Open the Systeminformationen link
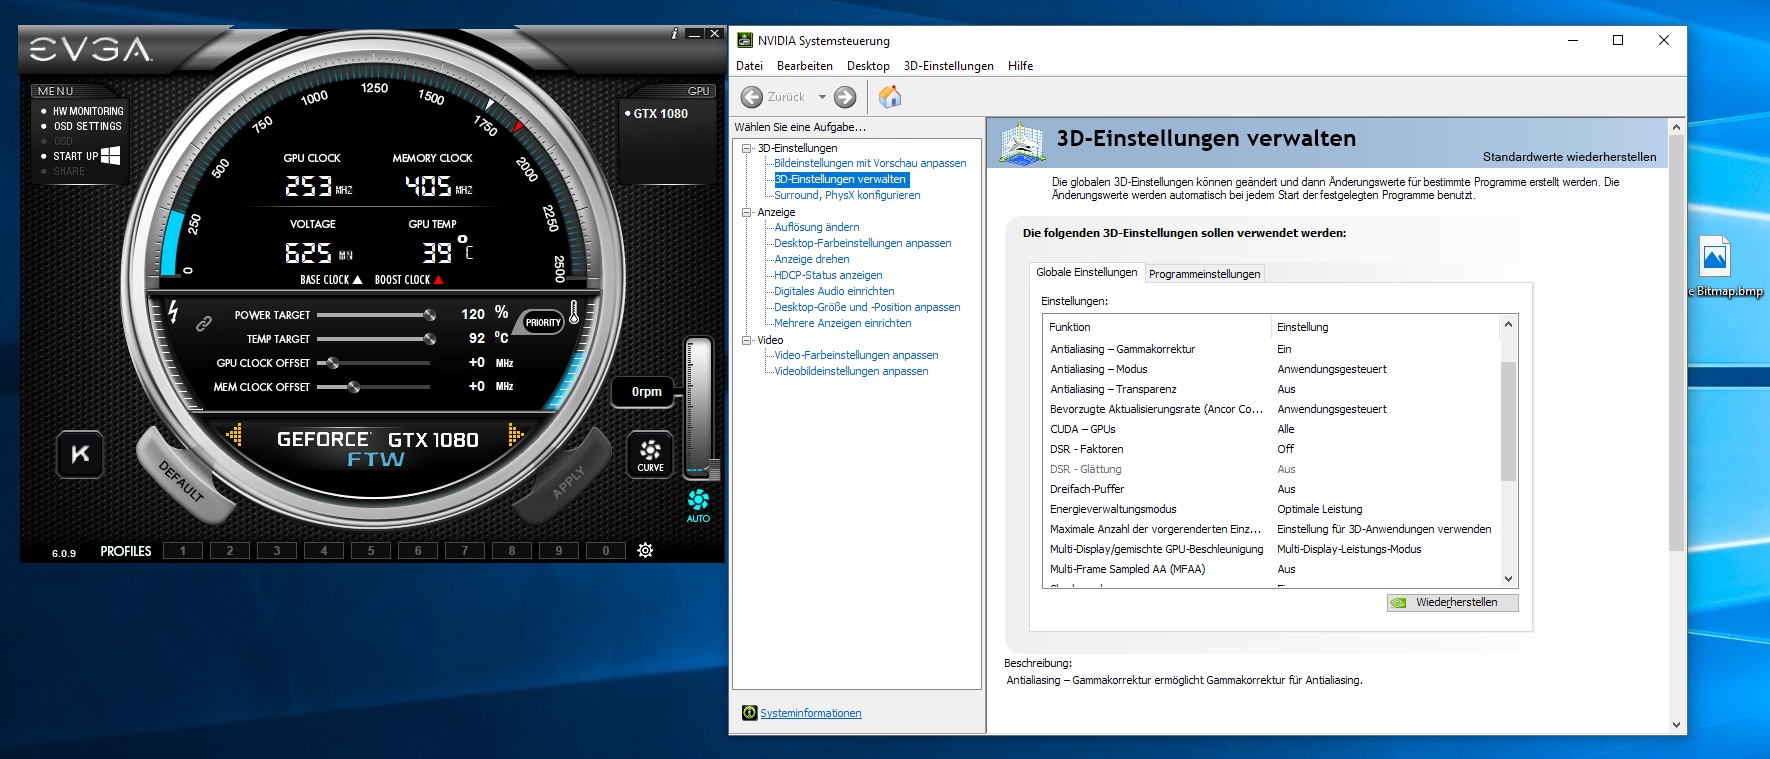1770x759 pixels. [x=811, y=713]
